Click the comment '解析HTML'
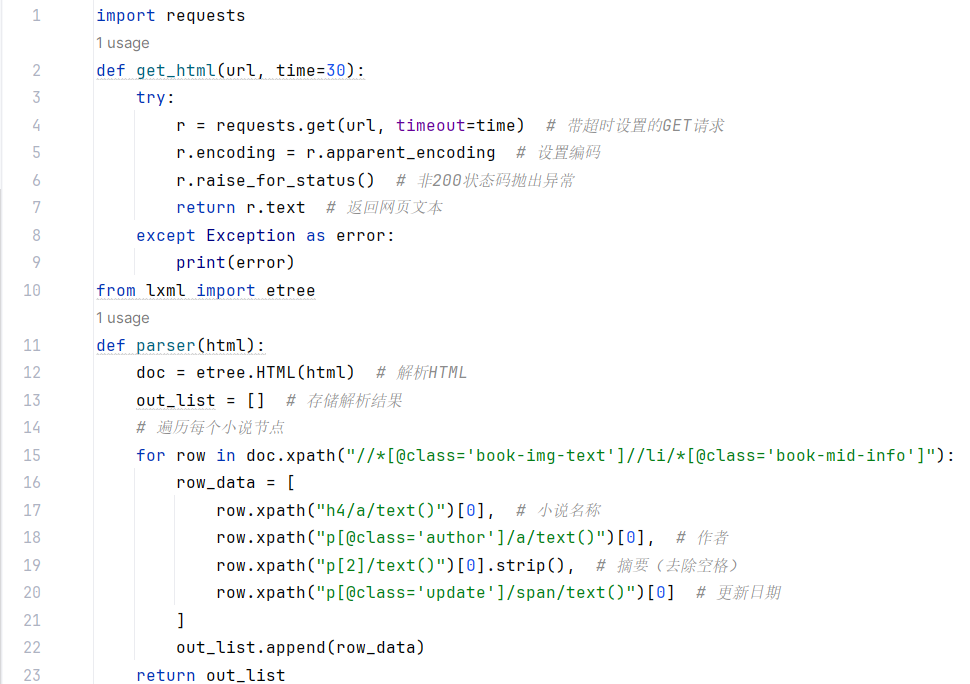The height and width of the screenshot is (684, 970). (x=422, y=373)
